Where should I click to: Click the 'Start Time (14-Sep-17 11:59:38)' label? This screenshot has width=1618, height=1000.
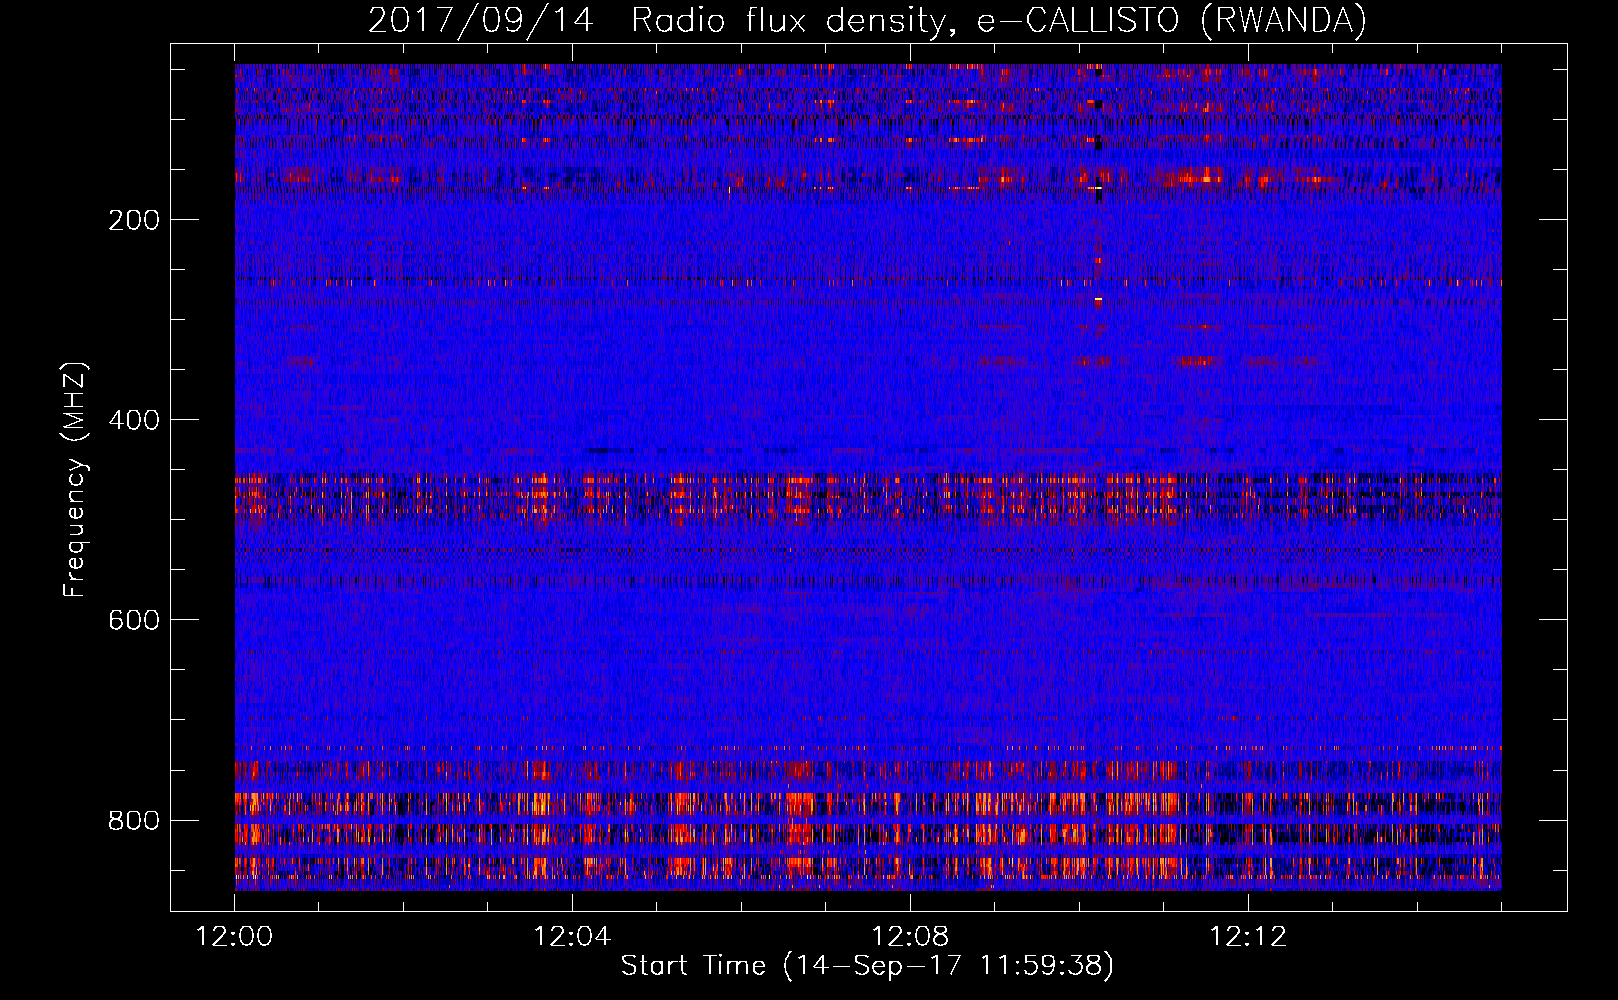[x=867, y=966]
